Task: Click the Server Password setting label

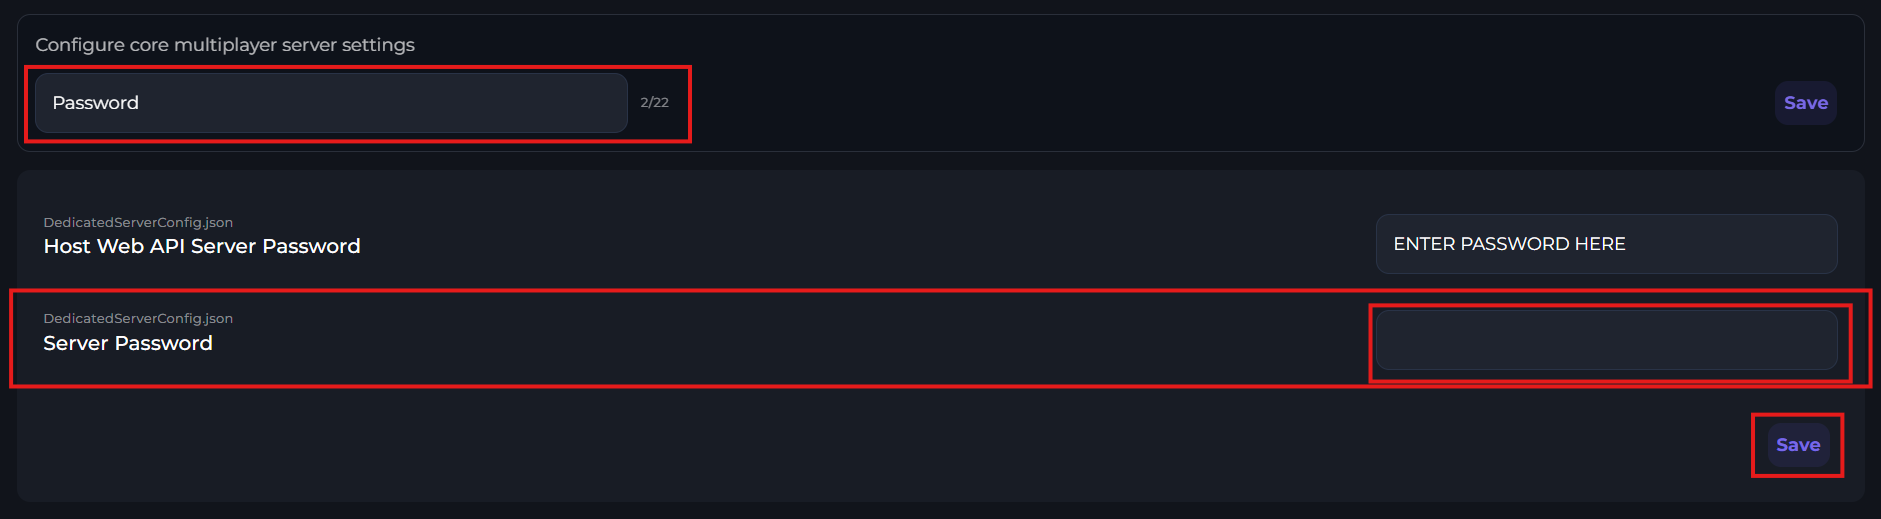Action: click(x=128, y=343)
